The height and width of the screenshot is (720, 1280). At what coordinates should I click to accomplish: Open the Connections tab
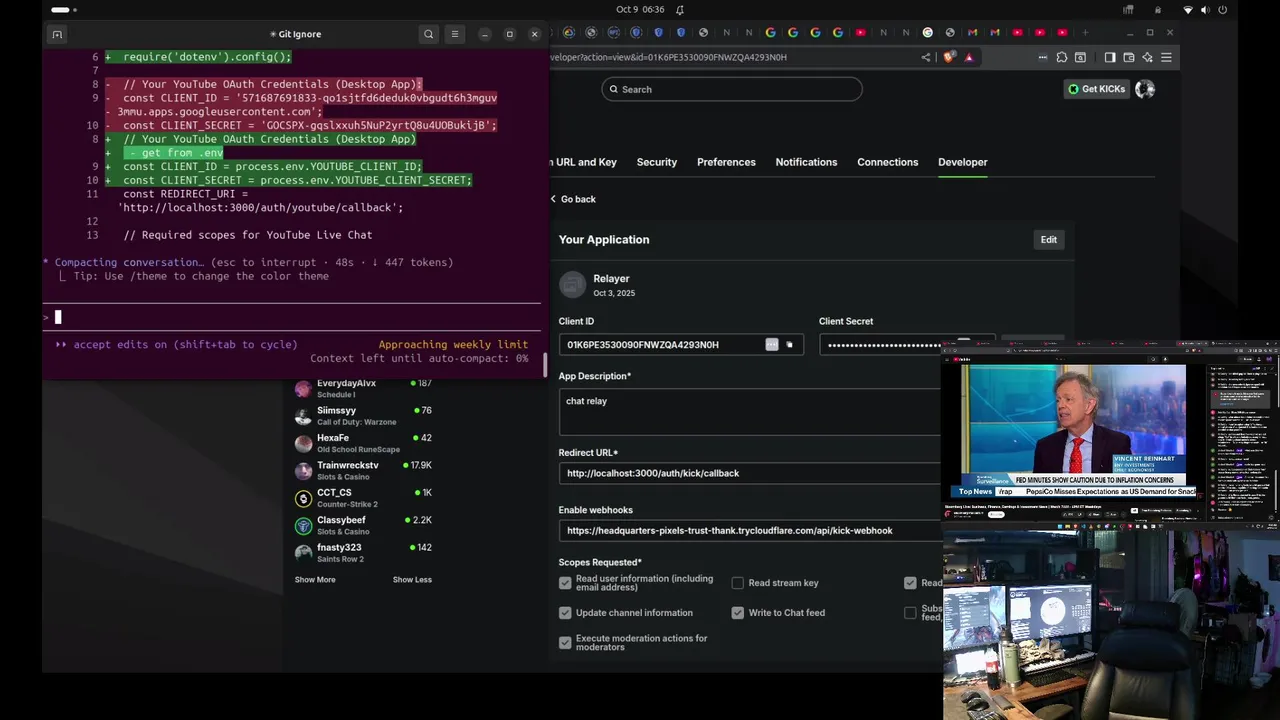coord(887,162)
